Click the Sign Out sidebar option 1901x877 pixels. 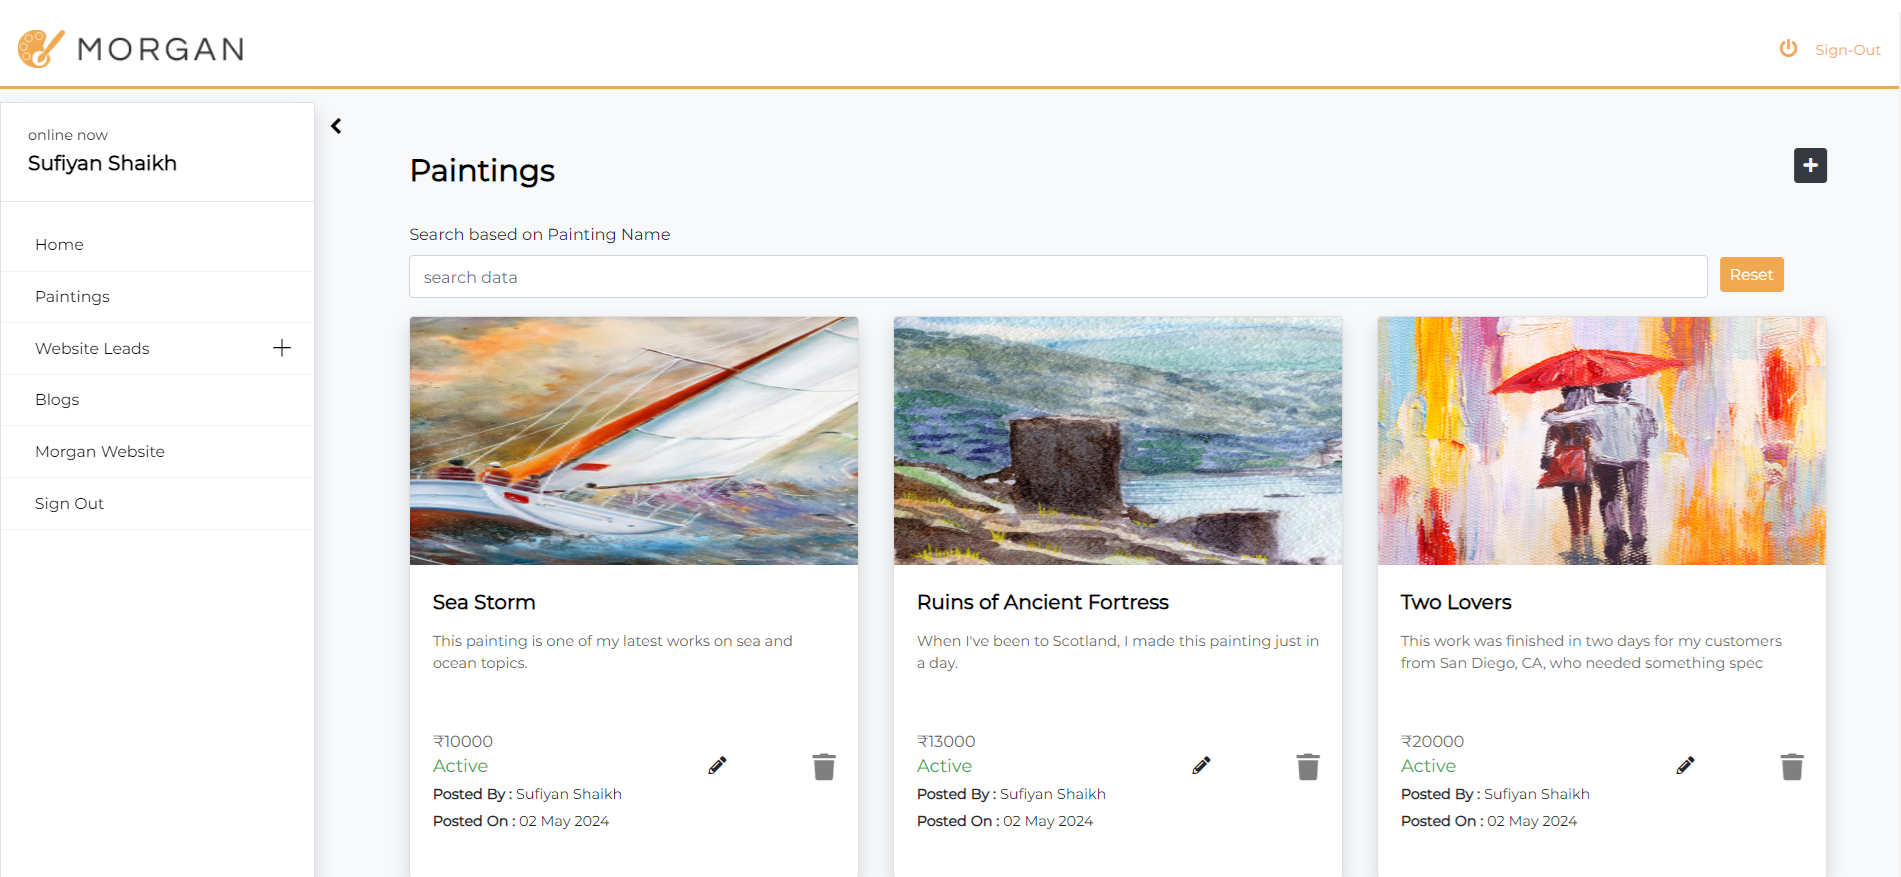[69, 503]
